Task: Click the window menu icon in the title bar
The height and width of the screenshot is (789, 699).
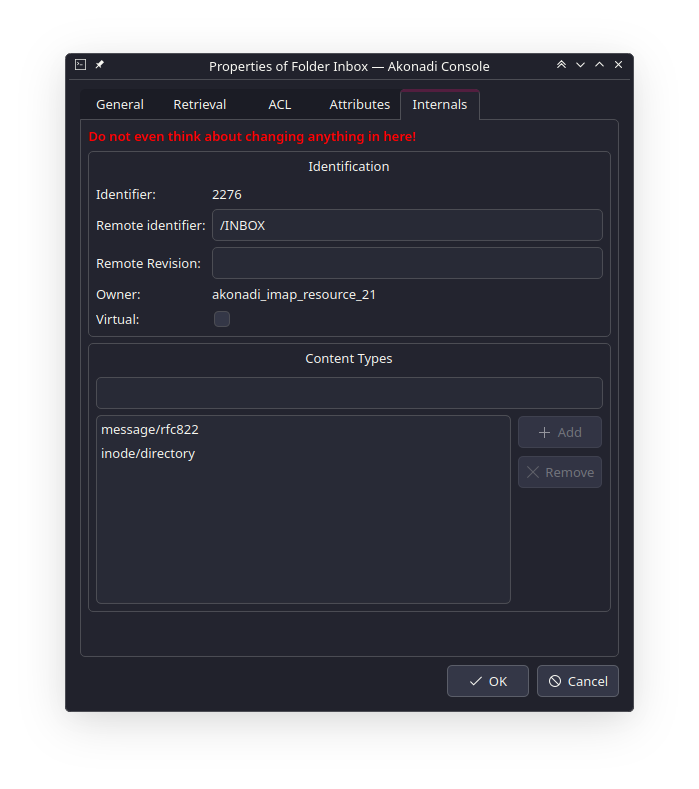Action: point(81,64)
